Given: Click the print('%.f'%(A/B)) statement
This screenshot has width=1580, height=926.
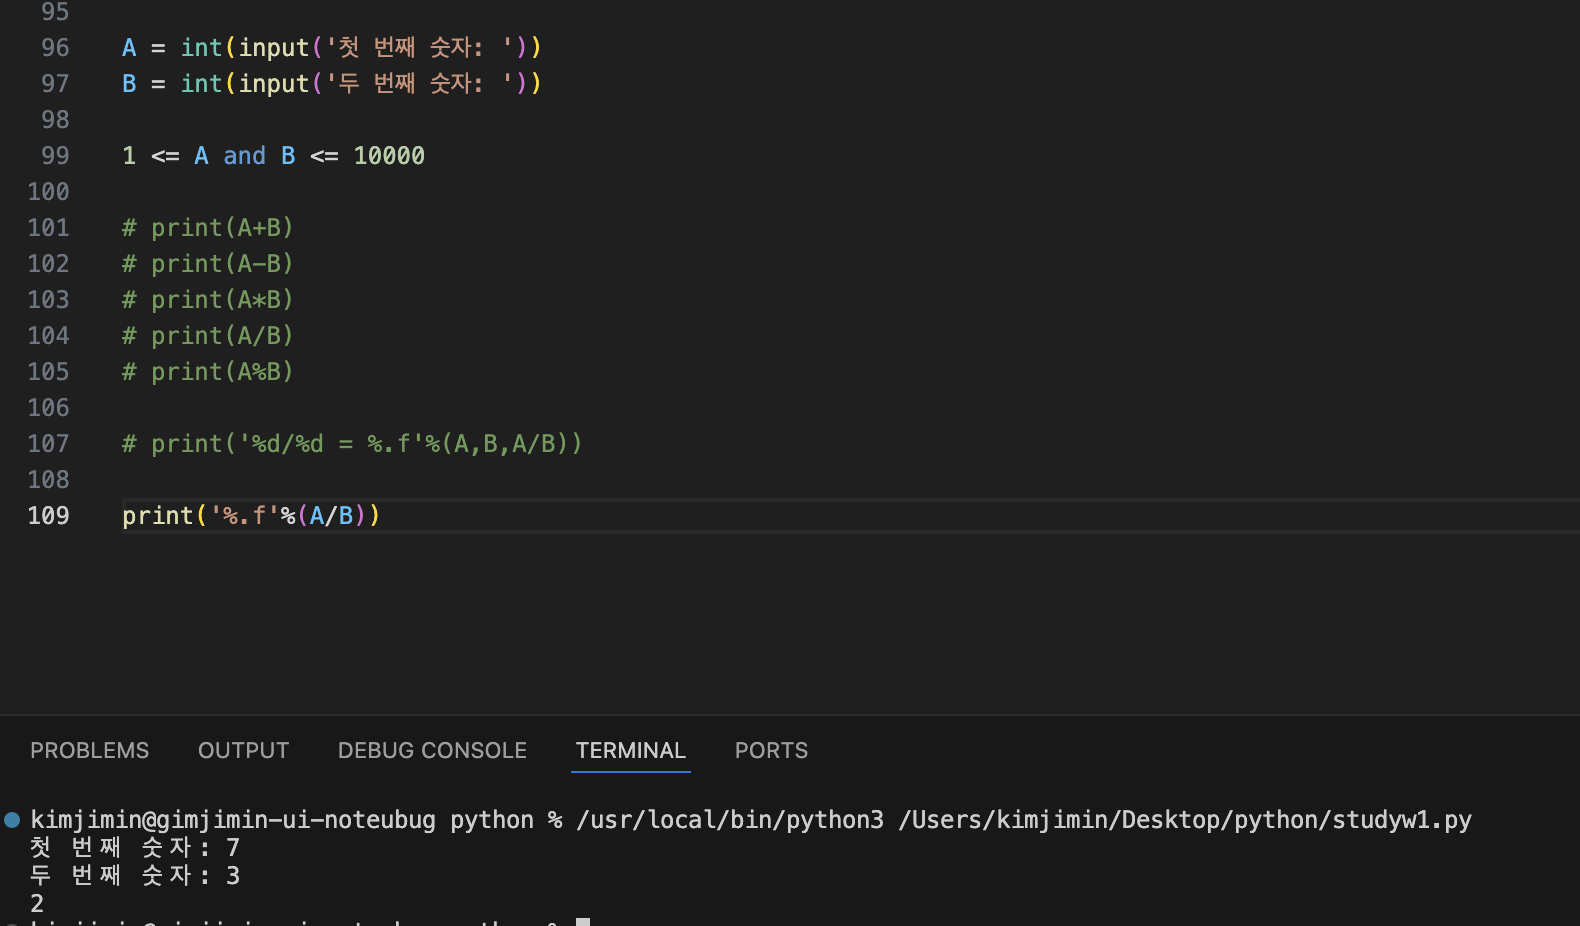Looking at the screenshot, I should point(251,515).
